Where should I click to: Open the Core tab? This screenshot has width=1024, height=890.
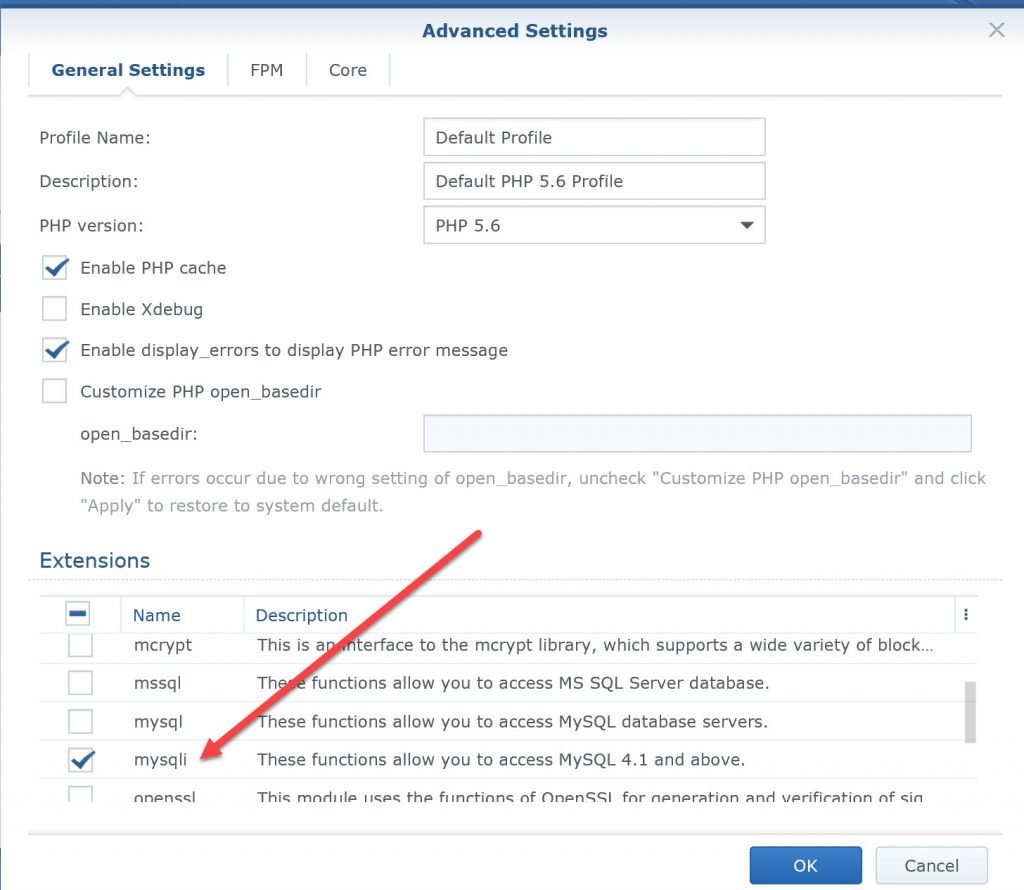(x=347, y=70)
